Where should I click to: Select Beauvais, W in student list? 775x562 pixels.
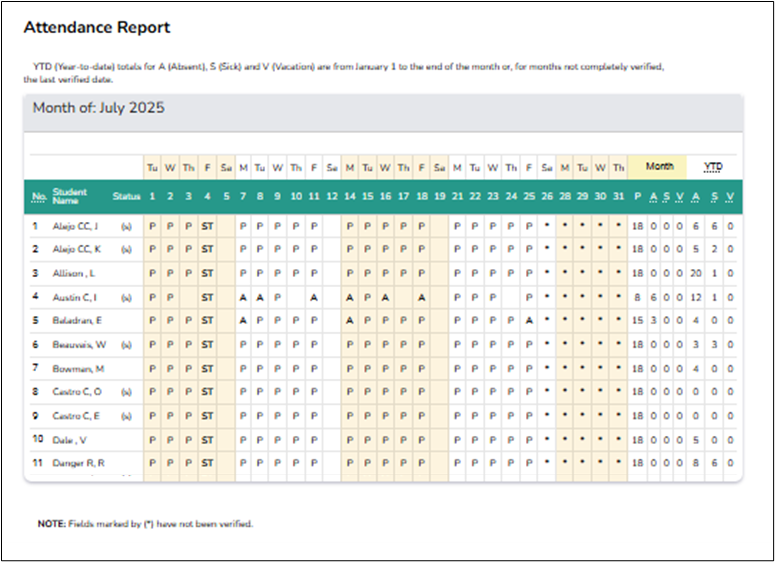coord(77,344)
